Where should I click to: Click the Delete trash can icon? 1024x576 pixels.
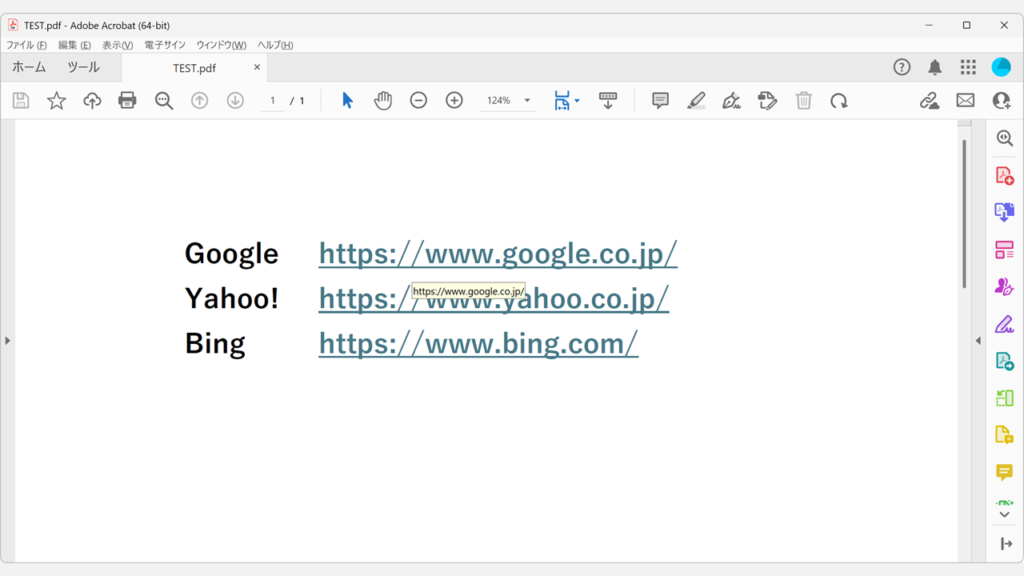coord(803,101)
